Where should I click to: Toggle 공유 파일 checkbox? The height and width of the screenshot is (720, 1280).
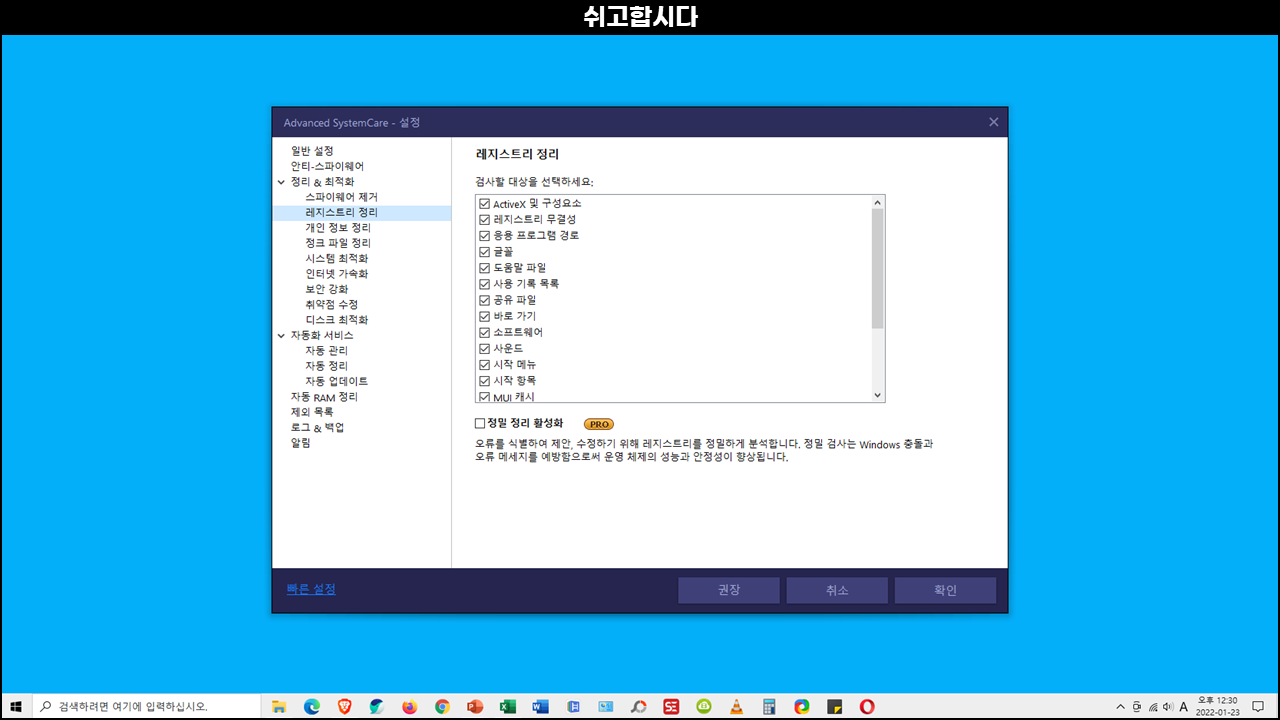[x=484, y=299]
